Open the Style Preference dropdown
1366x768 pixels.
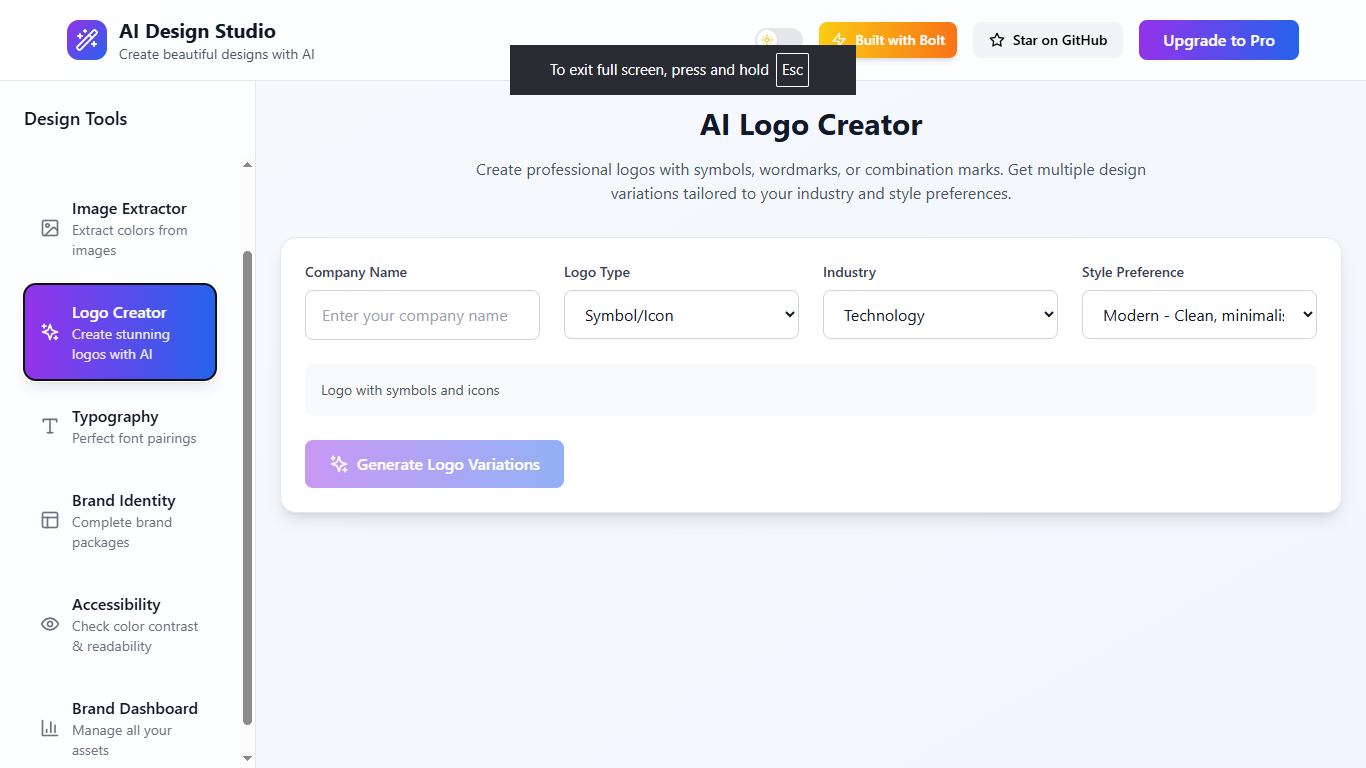coord(1199,314)
